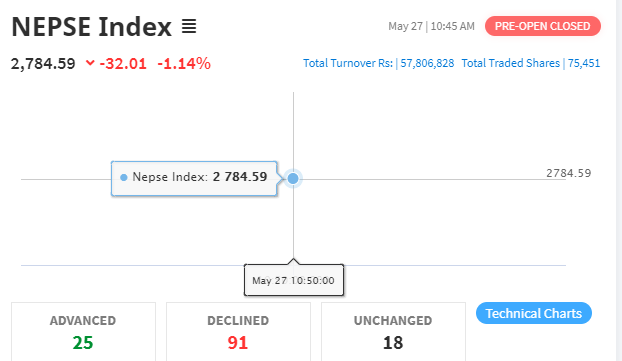The image size is (622, 361).
Task: Click the -1.14% percent change
Action: pyautogui.click(x=184, y=63)
